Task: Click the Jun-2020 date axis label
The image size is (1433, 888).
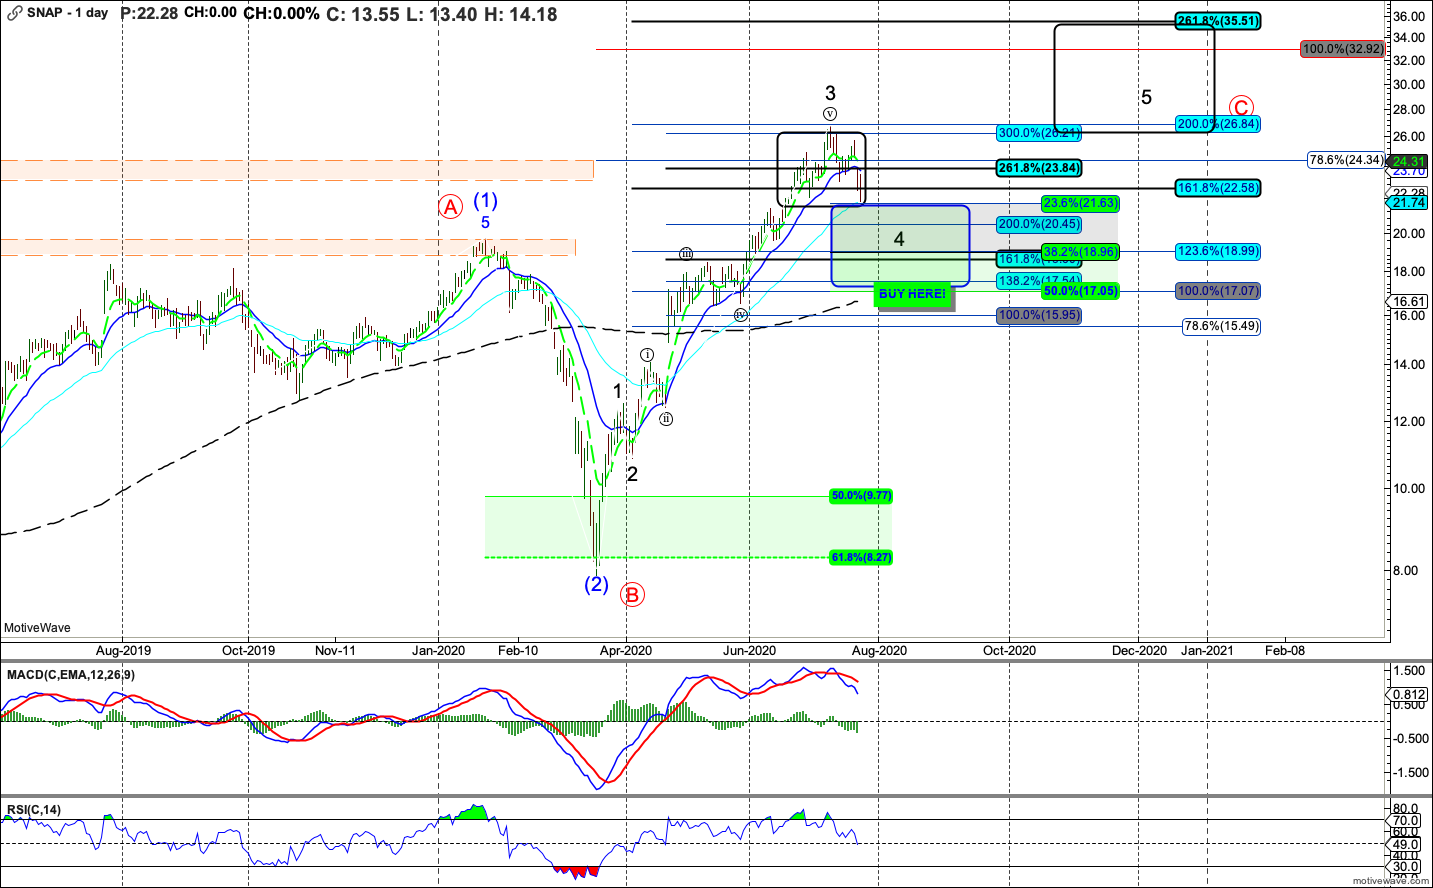Action: tap(749, 650)
